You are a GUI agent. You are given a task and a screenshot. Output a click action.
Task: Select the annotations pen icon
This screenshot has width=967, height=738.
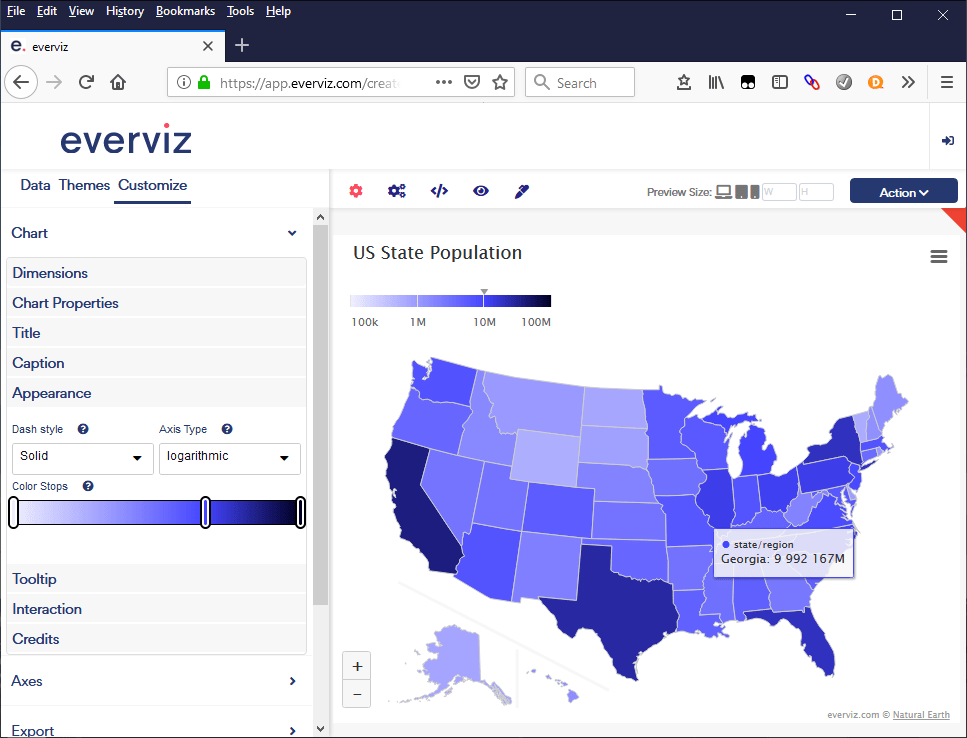(521, 191)
